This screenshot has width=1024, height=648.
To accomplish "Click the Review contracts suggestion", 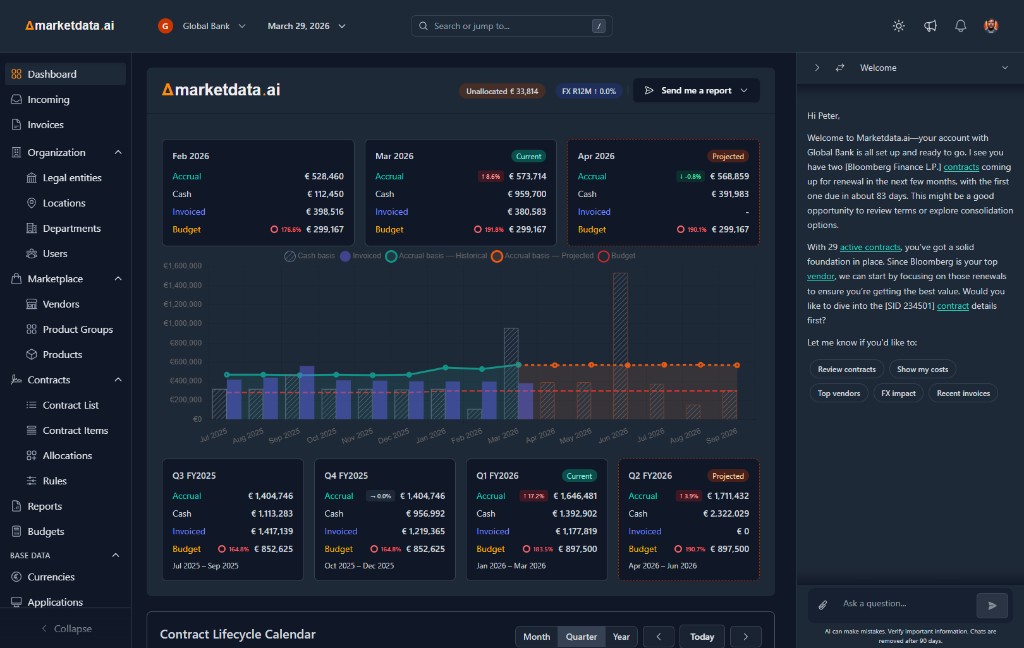I will pyautogui.click(x=846, y=369).
